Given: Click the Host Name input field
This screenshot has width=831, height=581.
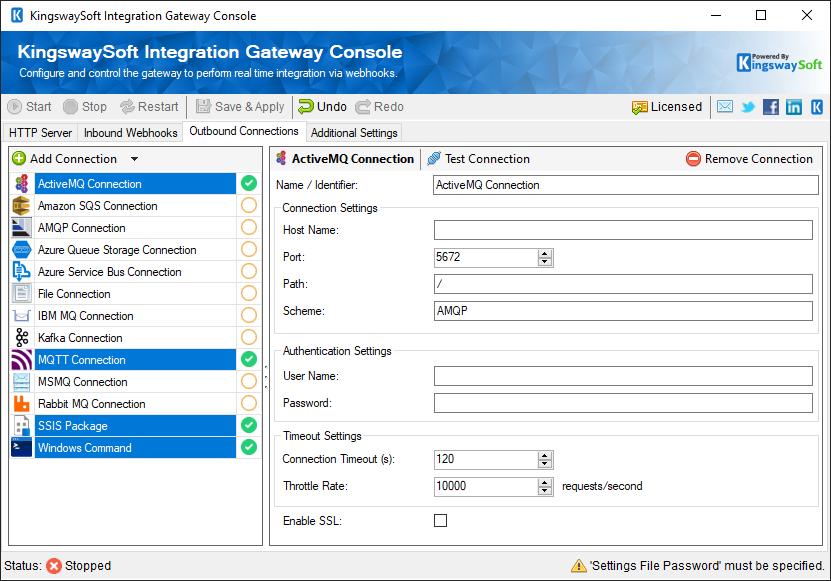Looking at the screenshot, I should click(620, 230).
